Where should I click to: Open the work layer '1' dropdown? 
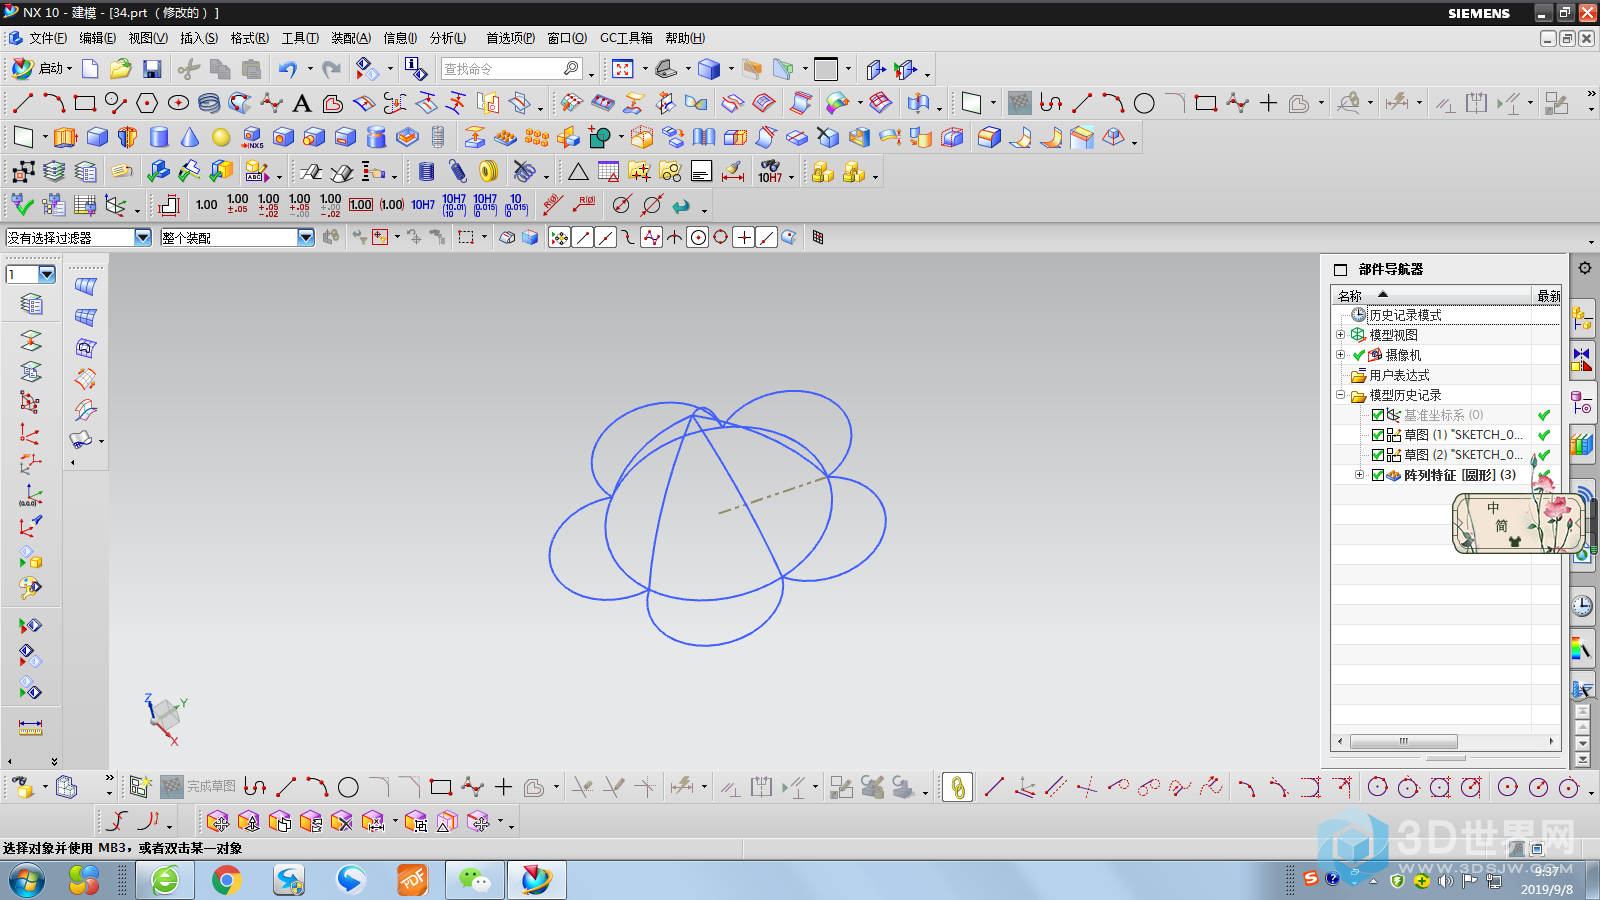(47, 274)
